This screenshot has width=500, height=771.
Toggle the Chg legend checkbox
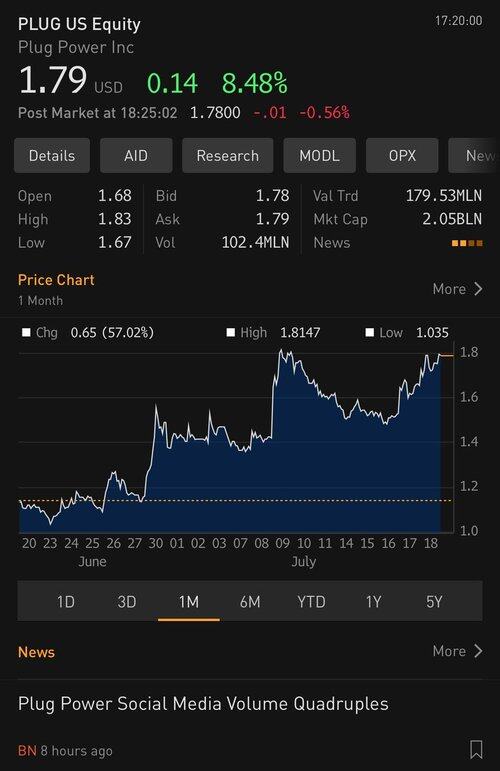[x=27, y=333]
